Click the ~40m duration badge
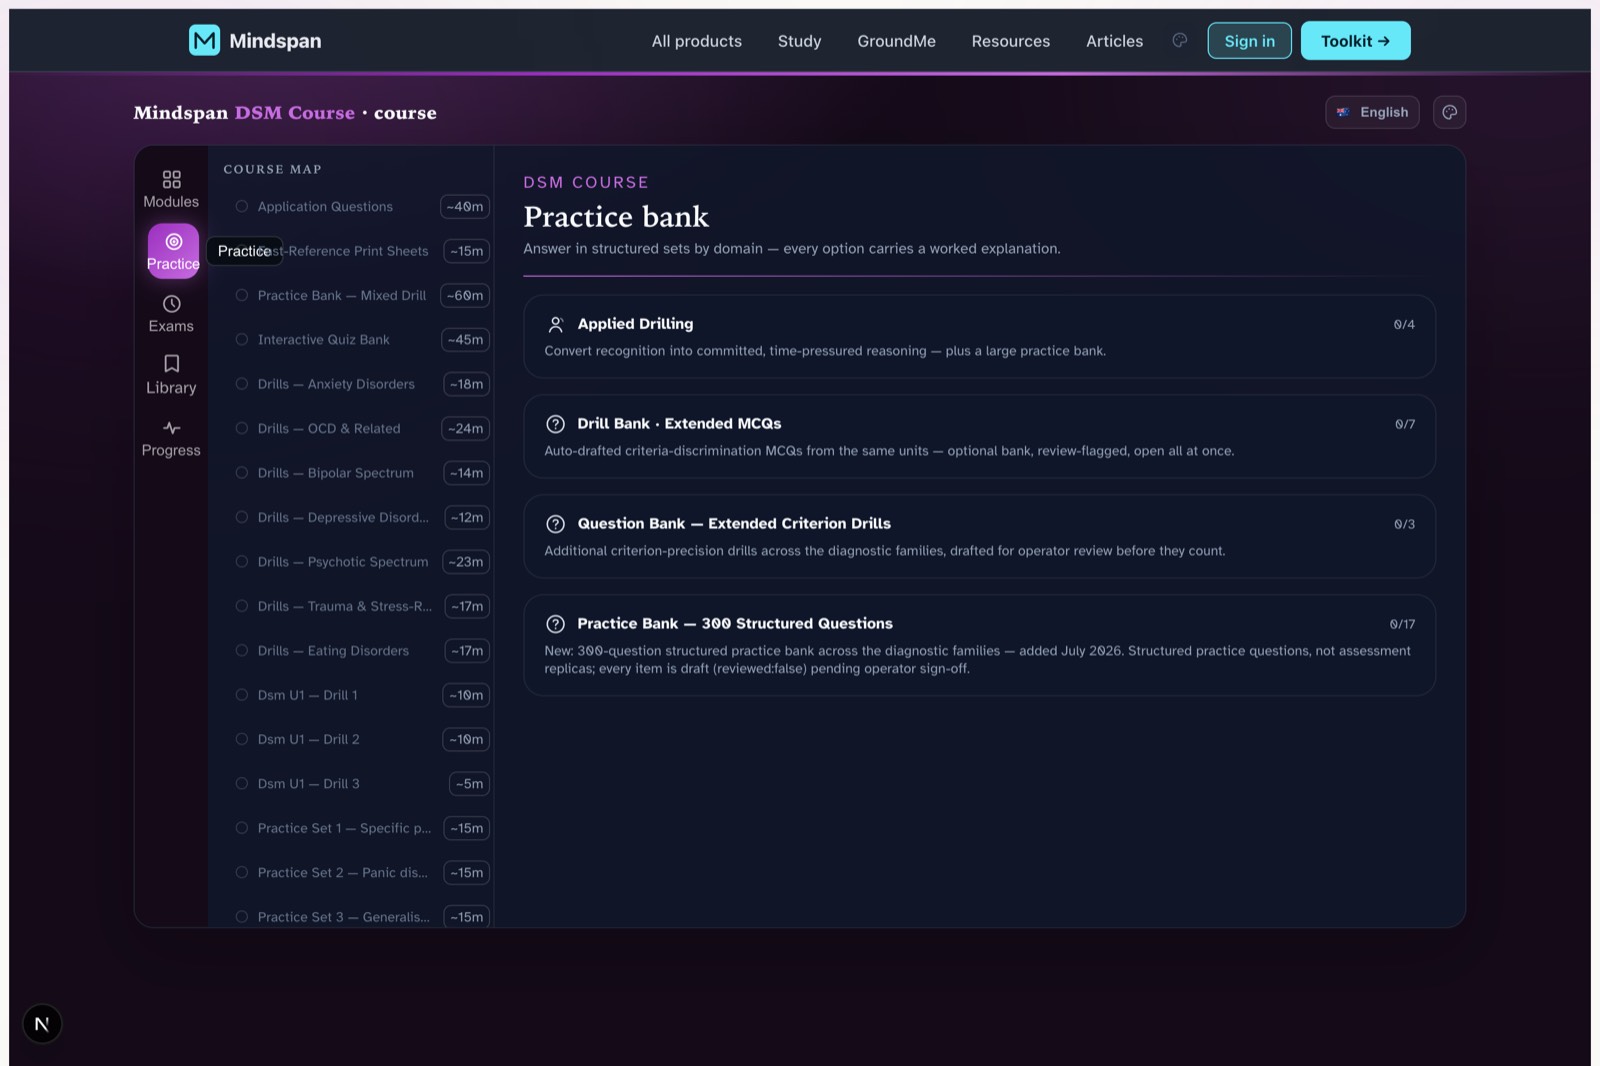Image resolution: width=1600 pixels, height=1066 pixels. tap(465, 206)
